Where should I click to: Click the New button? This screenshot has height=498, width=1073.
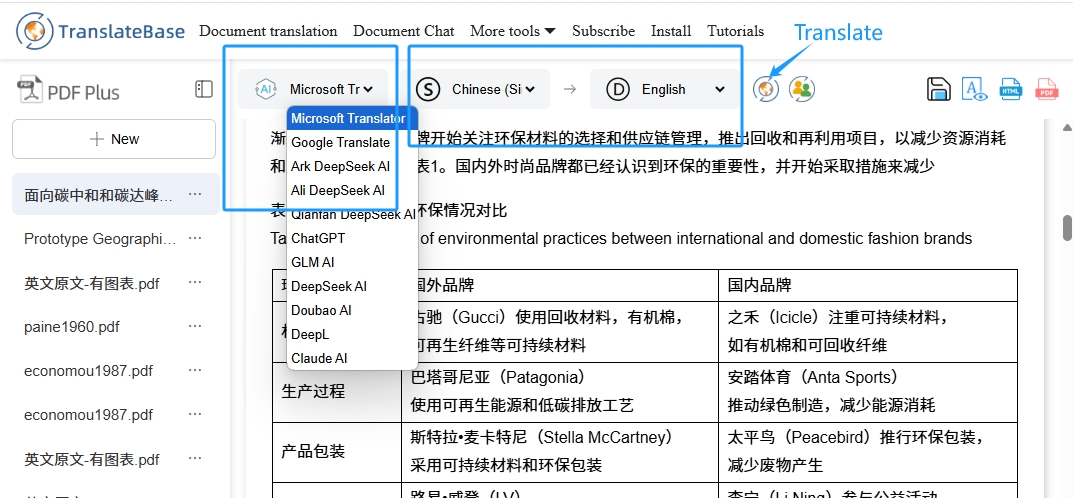pos(114,139)
